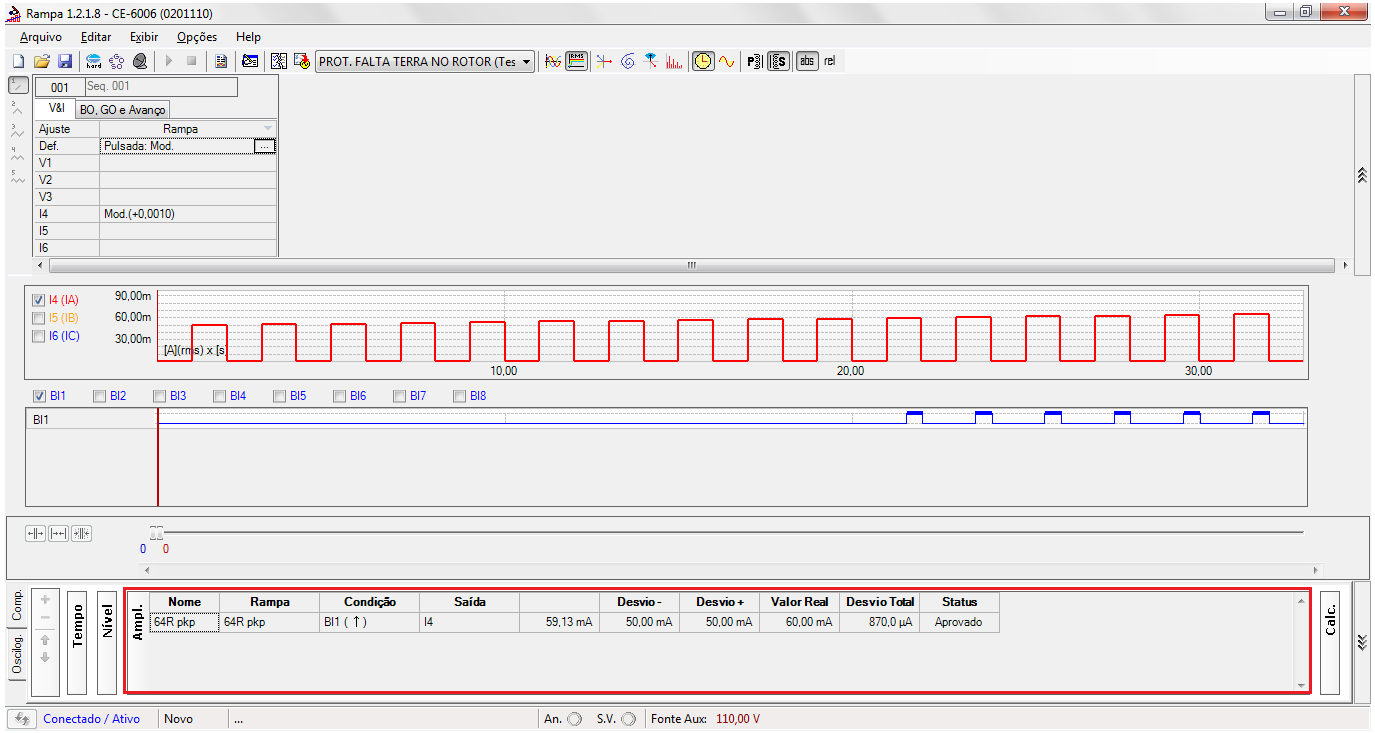Click the waveform graph icon
The width and height of the screenshot is (1375, 733).
[x=553, y=61]
